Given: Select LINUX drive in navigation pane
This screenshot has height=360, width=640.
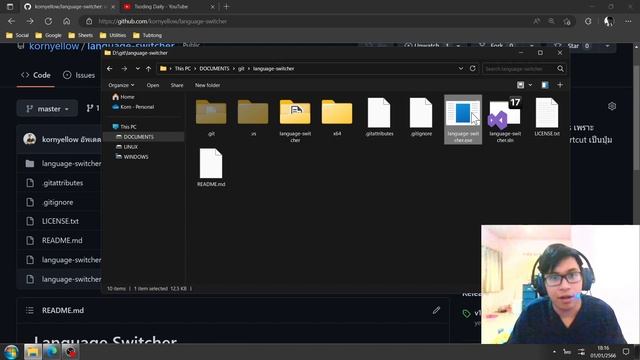Looking at the screenshot, I should click(x=127, y=147).
